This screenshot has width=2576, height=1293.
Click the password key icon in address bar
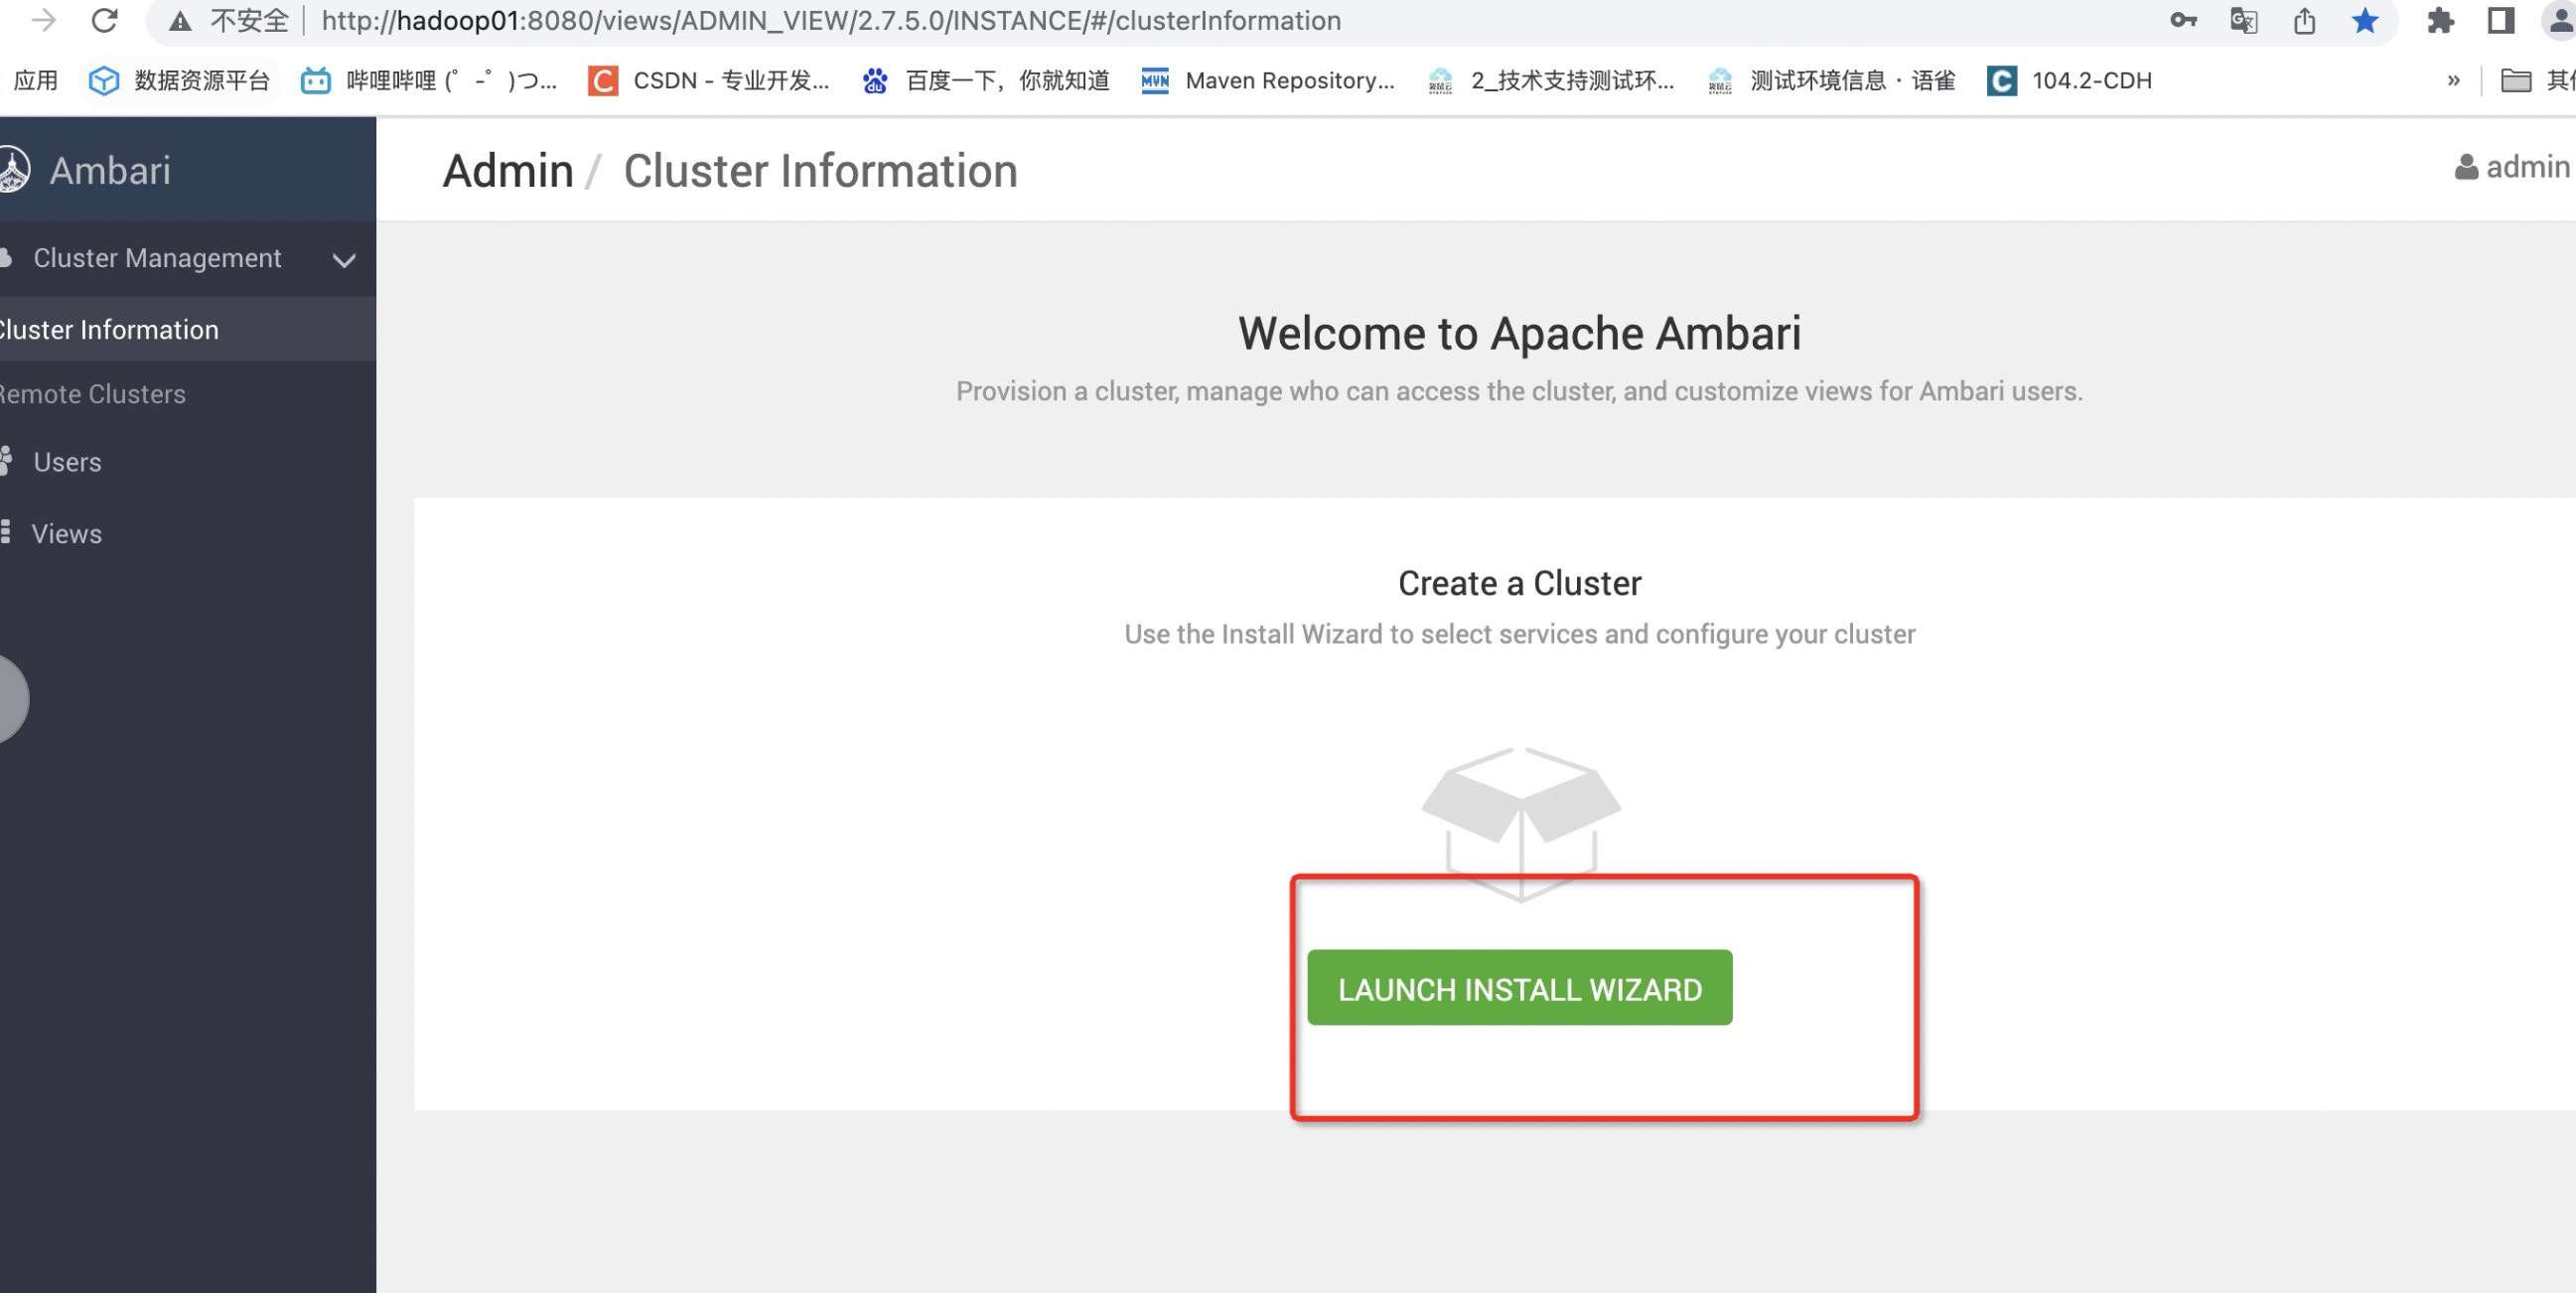[2182, 20]
